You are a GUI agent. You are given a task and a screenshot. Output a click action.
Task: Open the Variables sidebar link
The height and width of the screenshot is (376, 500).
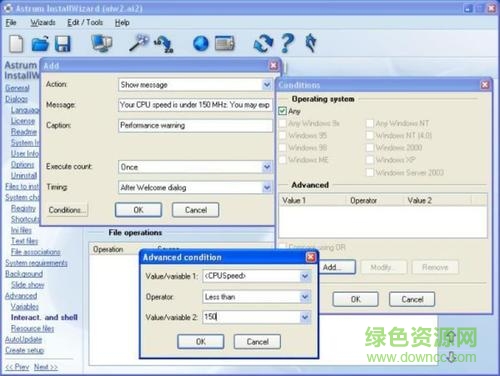tap(25, 307)
